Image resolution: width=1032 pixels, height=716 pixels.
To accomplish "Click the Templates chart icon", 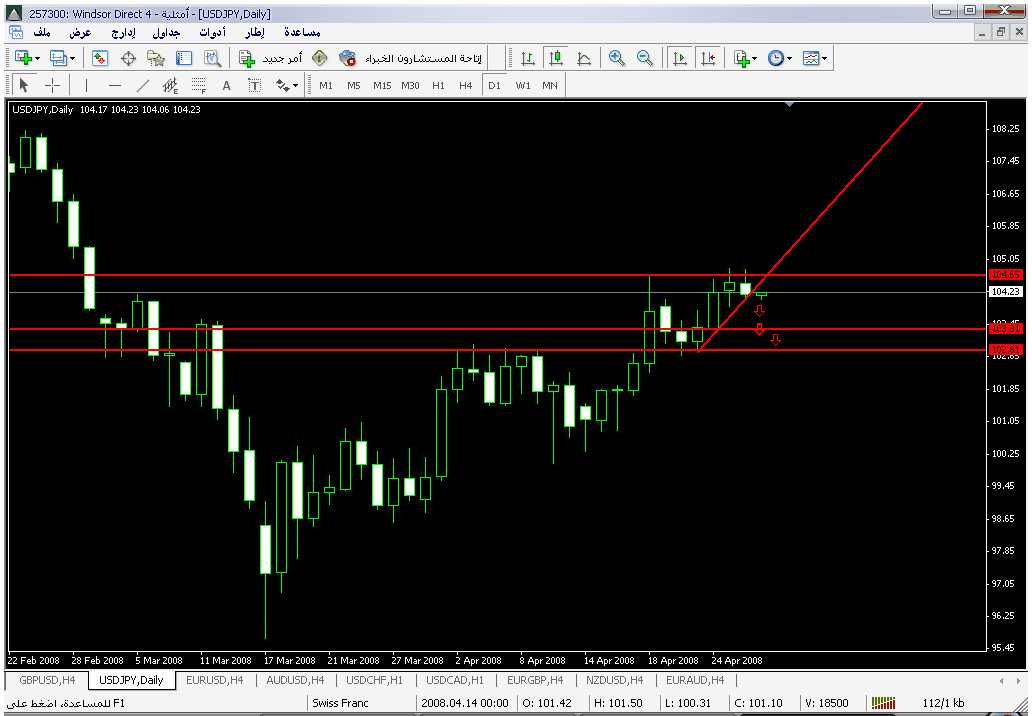I will [x=811, y=59].
